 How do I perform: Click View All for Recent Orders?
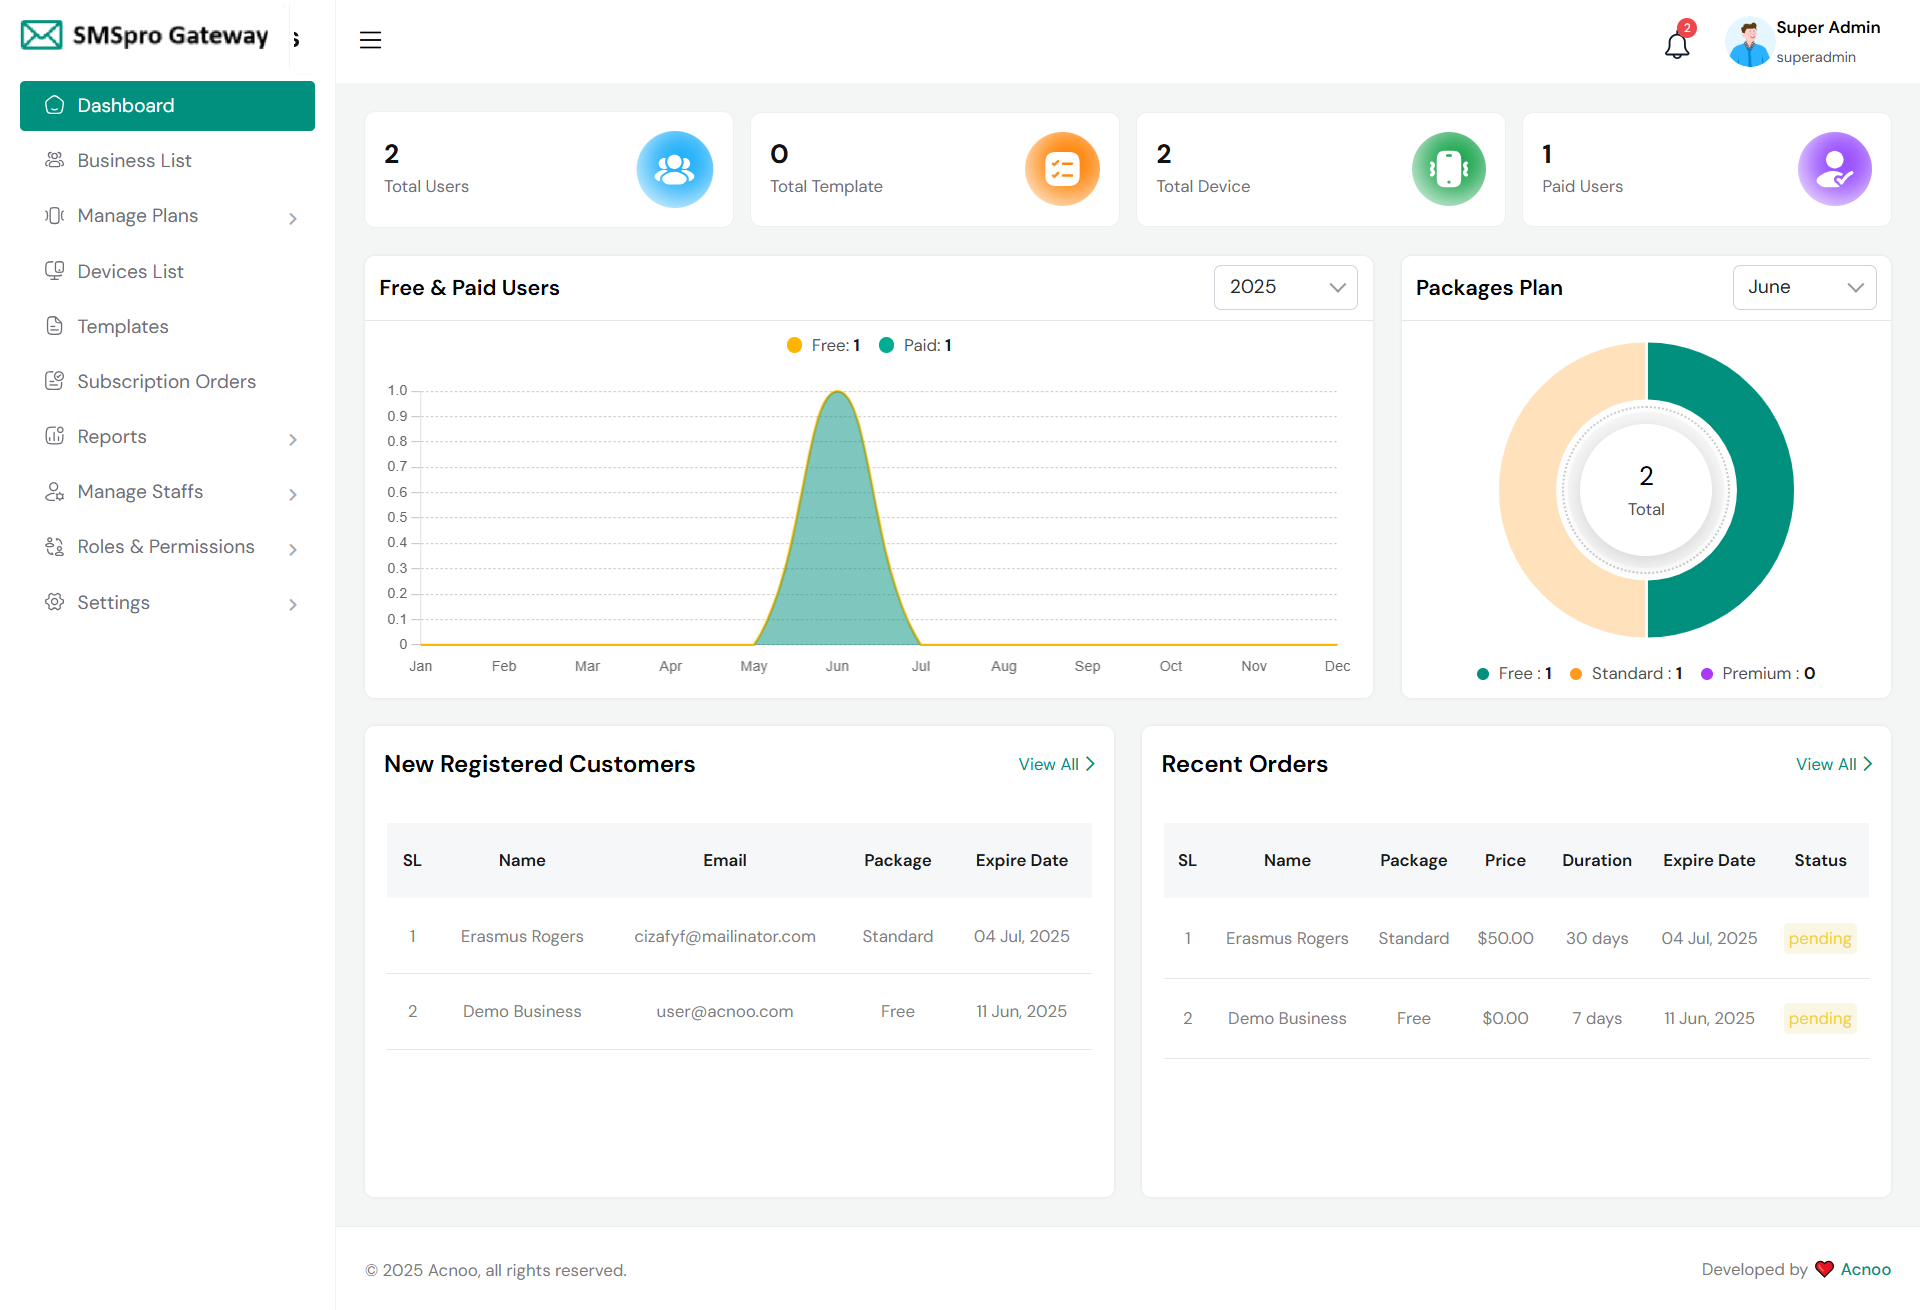(1833, 764)
